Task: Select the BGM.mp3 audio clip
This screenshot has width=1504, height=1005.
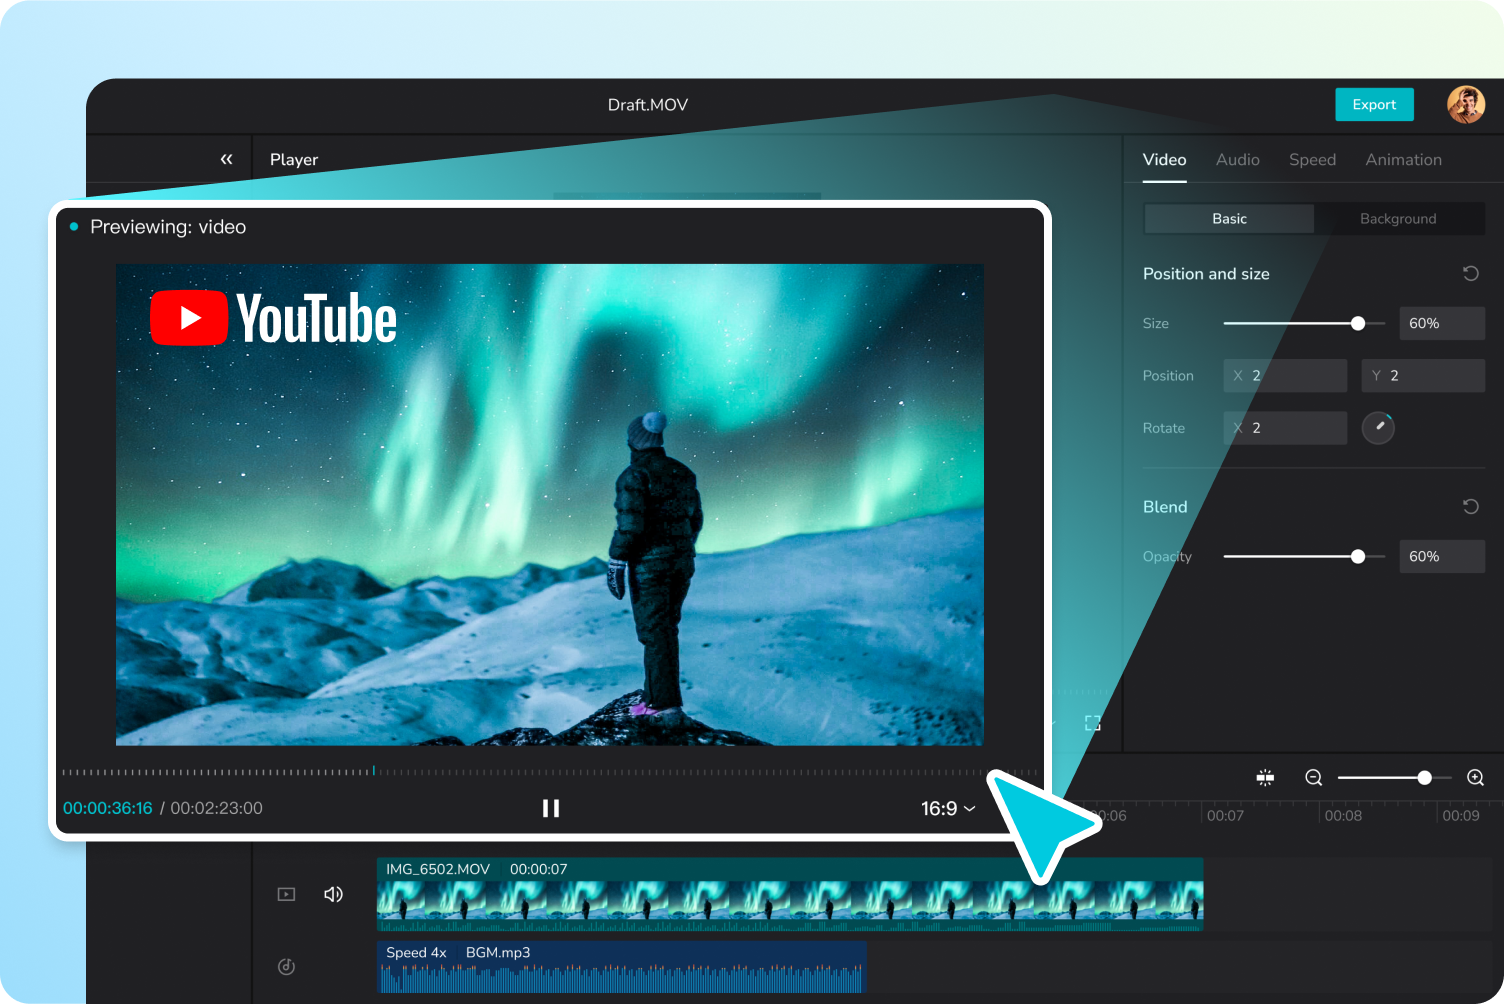Action: click(x=621, y=966)
